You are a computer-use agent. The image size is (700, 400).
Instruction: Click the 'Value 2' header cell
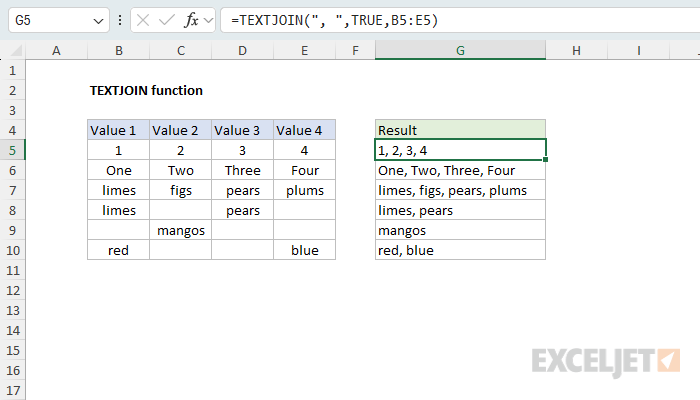point(181,130)
